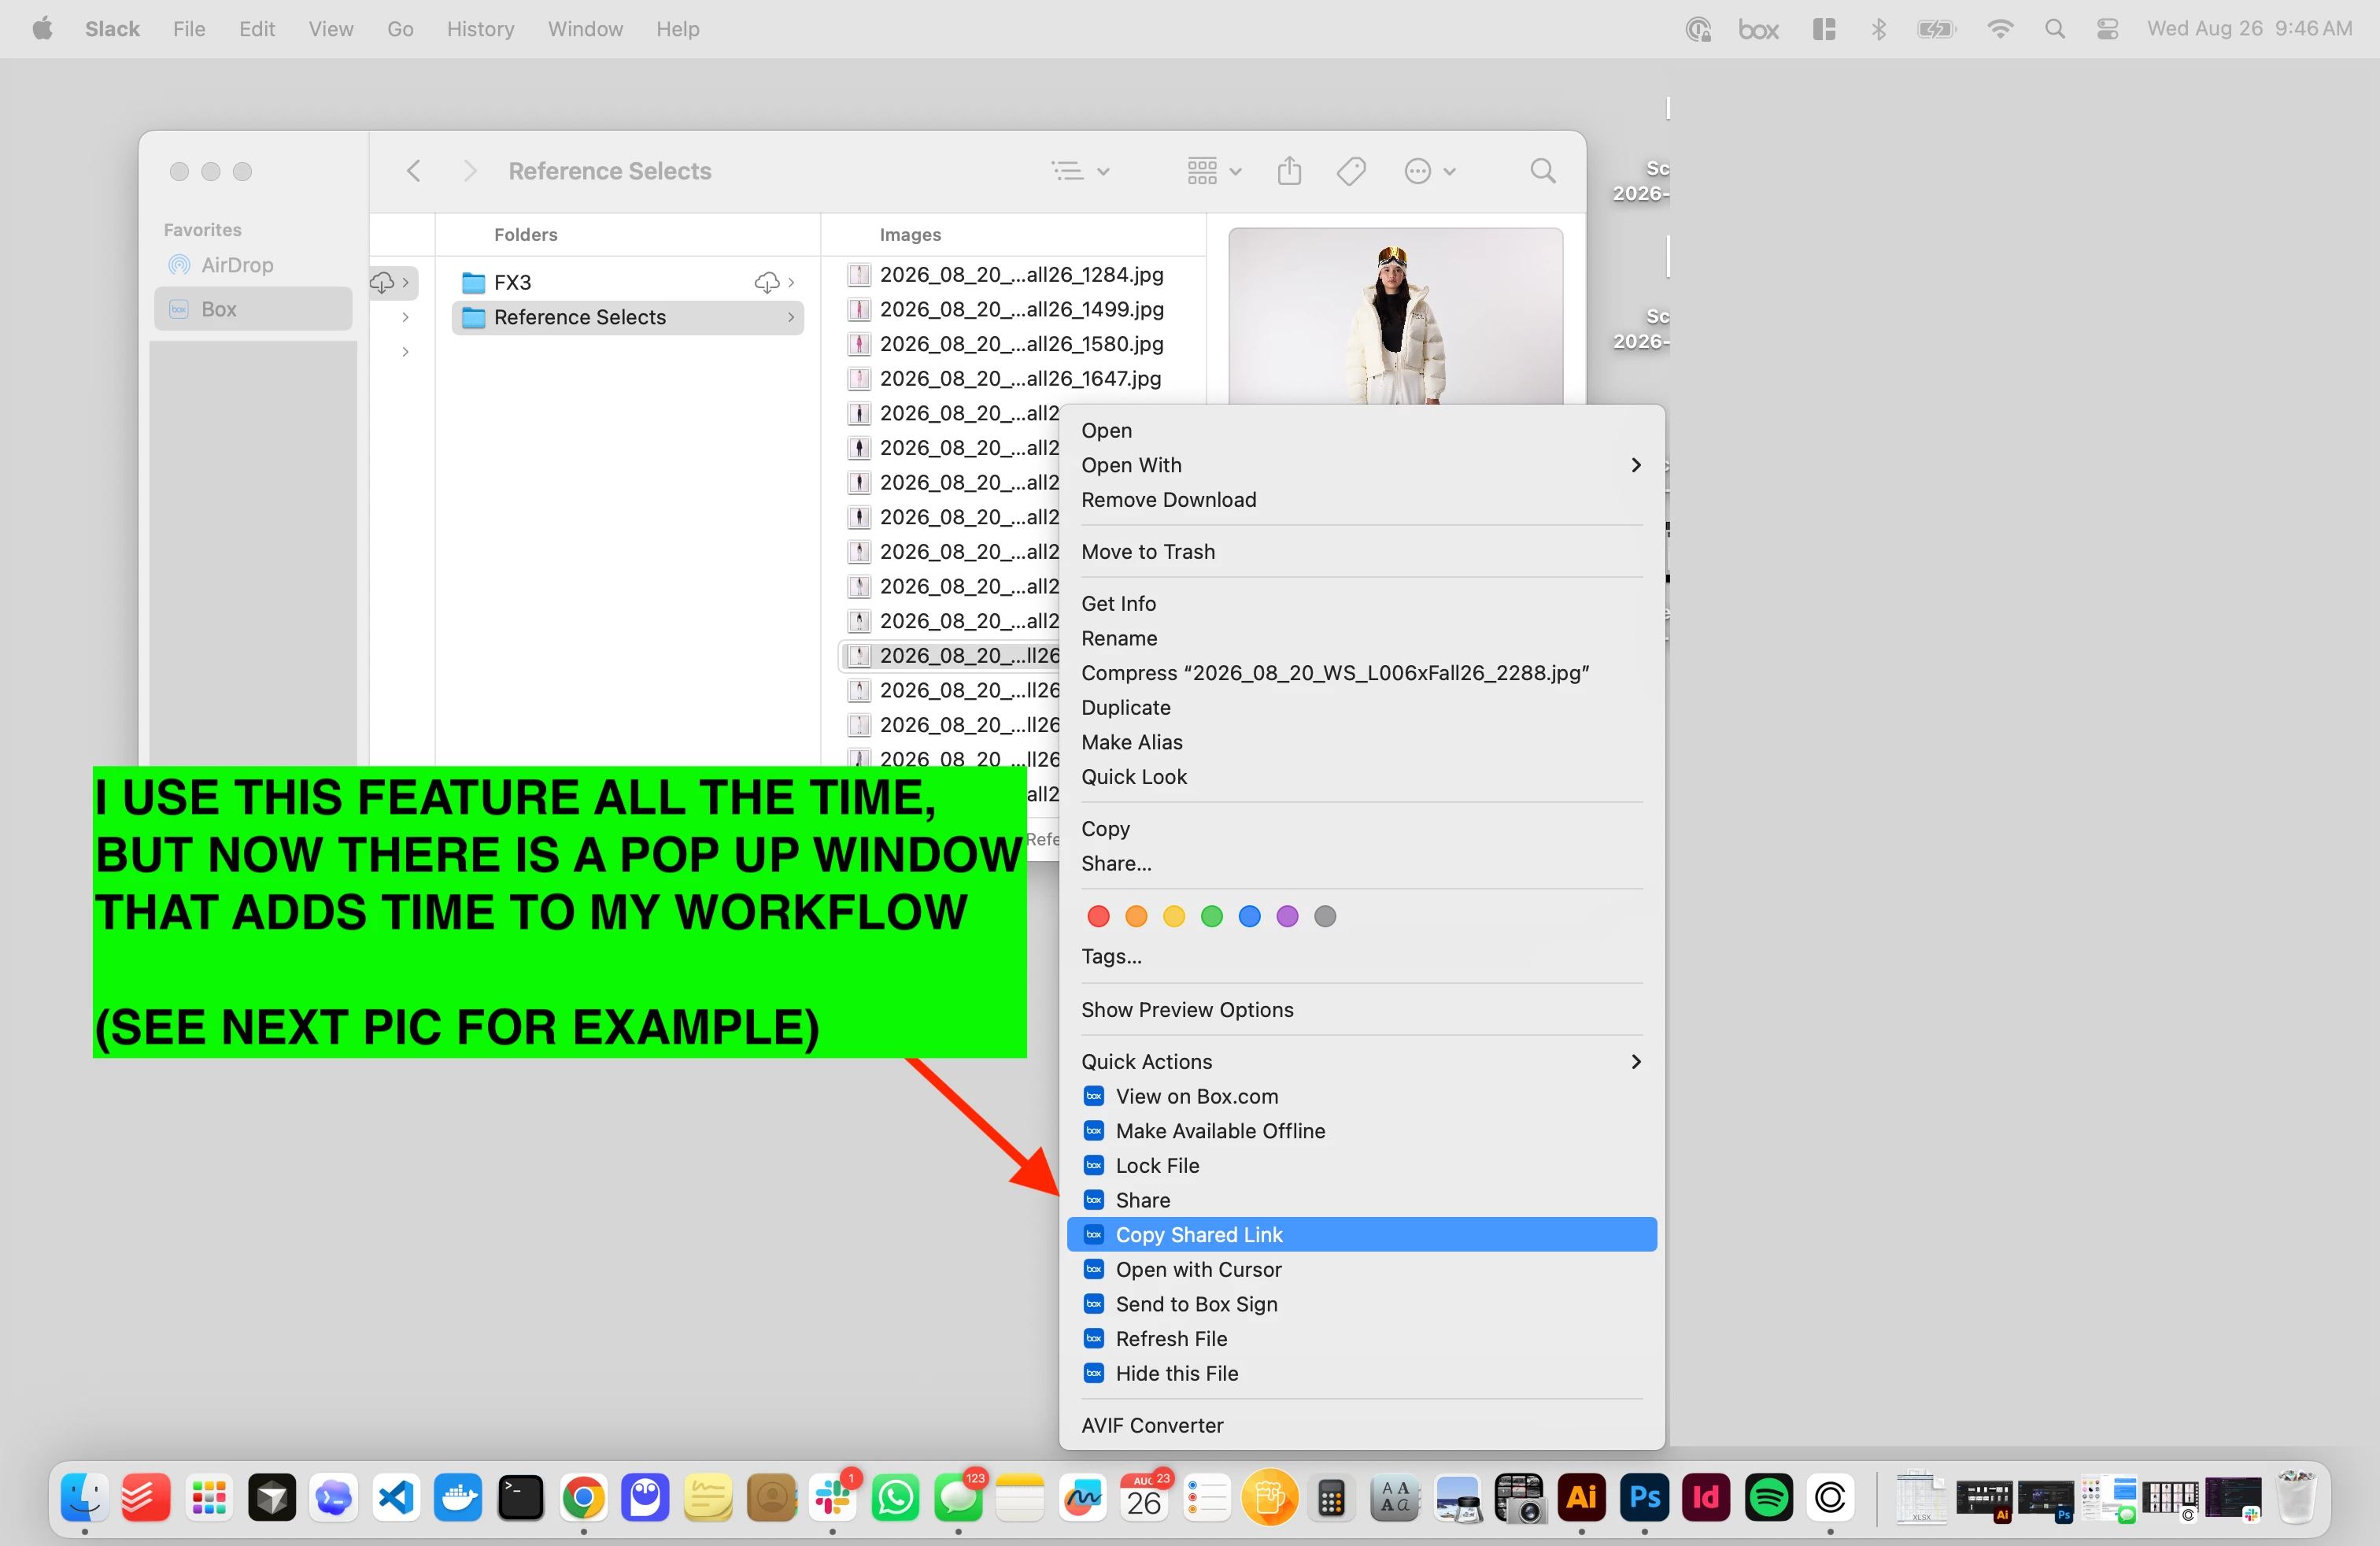
Task: Go back in Finder window
Action: click(x=414, y=171)
